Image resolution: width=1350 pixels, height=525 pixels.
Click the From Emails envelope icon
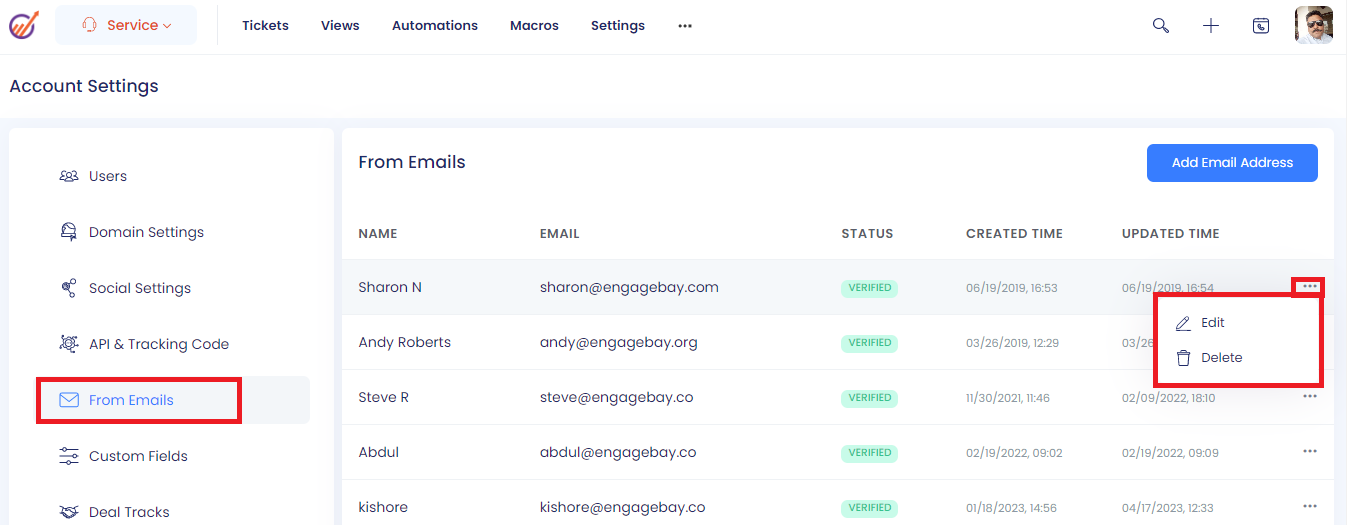click(69, 400)
